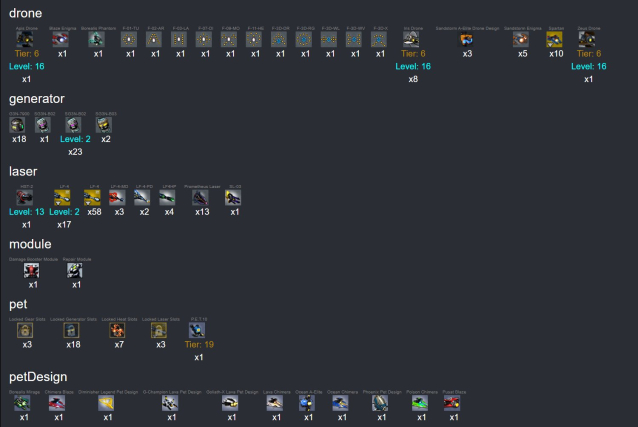
Task: Click the HST-2 laser icon
Action: pos(26,198)
